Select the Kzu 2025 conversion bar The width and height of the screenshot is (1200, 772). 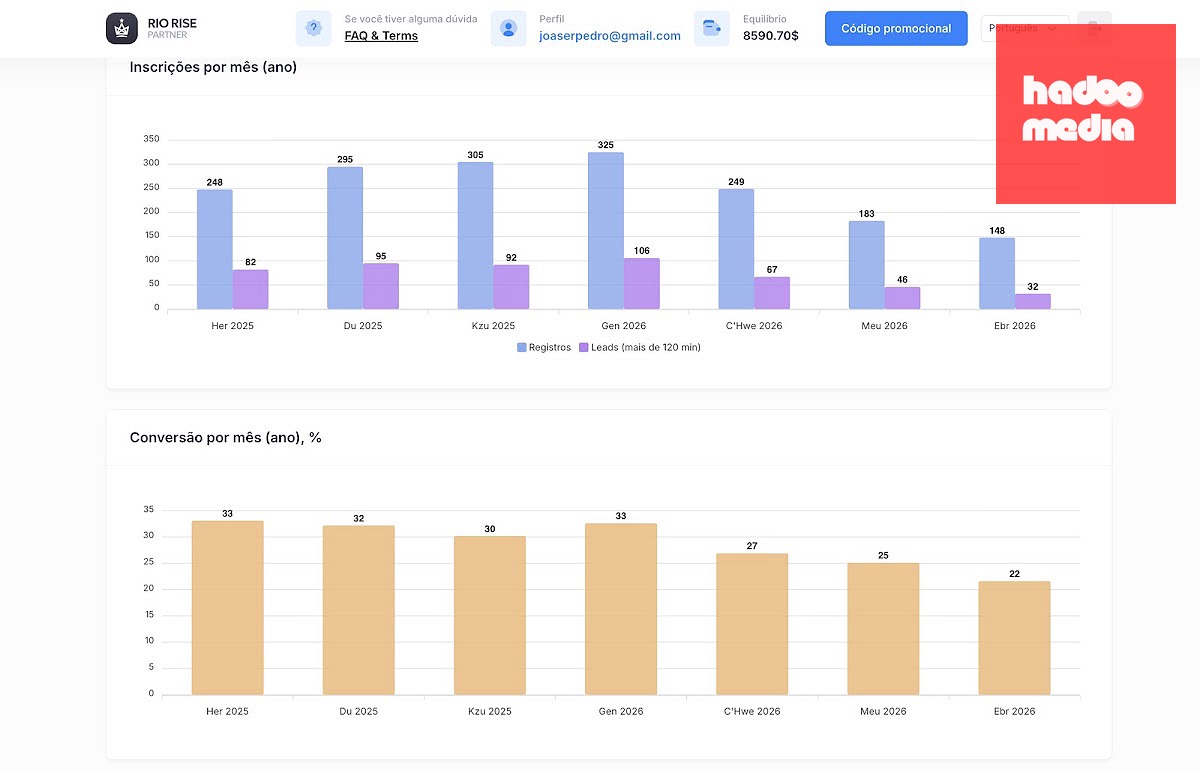(490, 616)
